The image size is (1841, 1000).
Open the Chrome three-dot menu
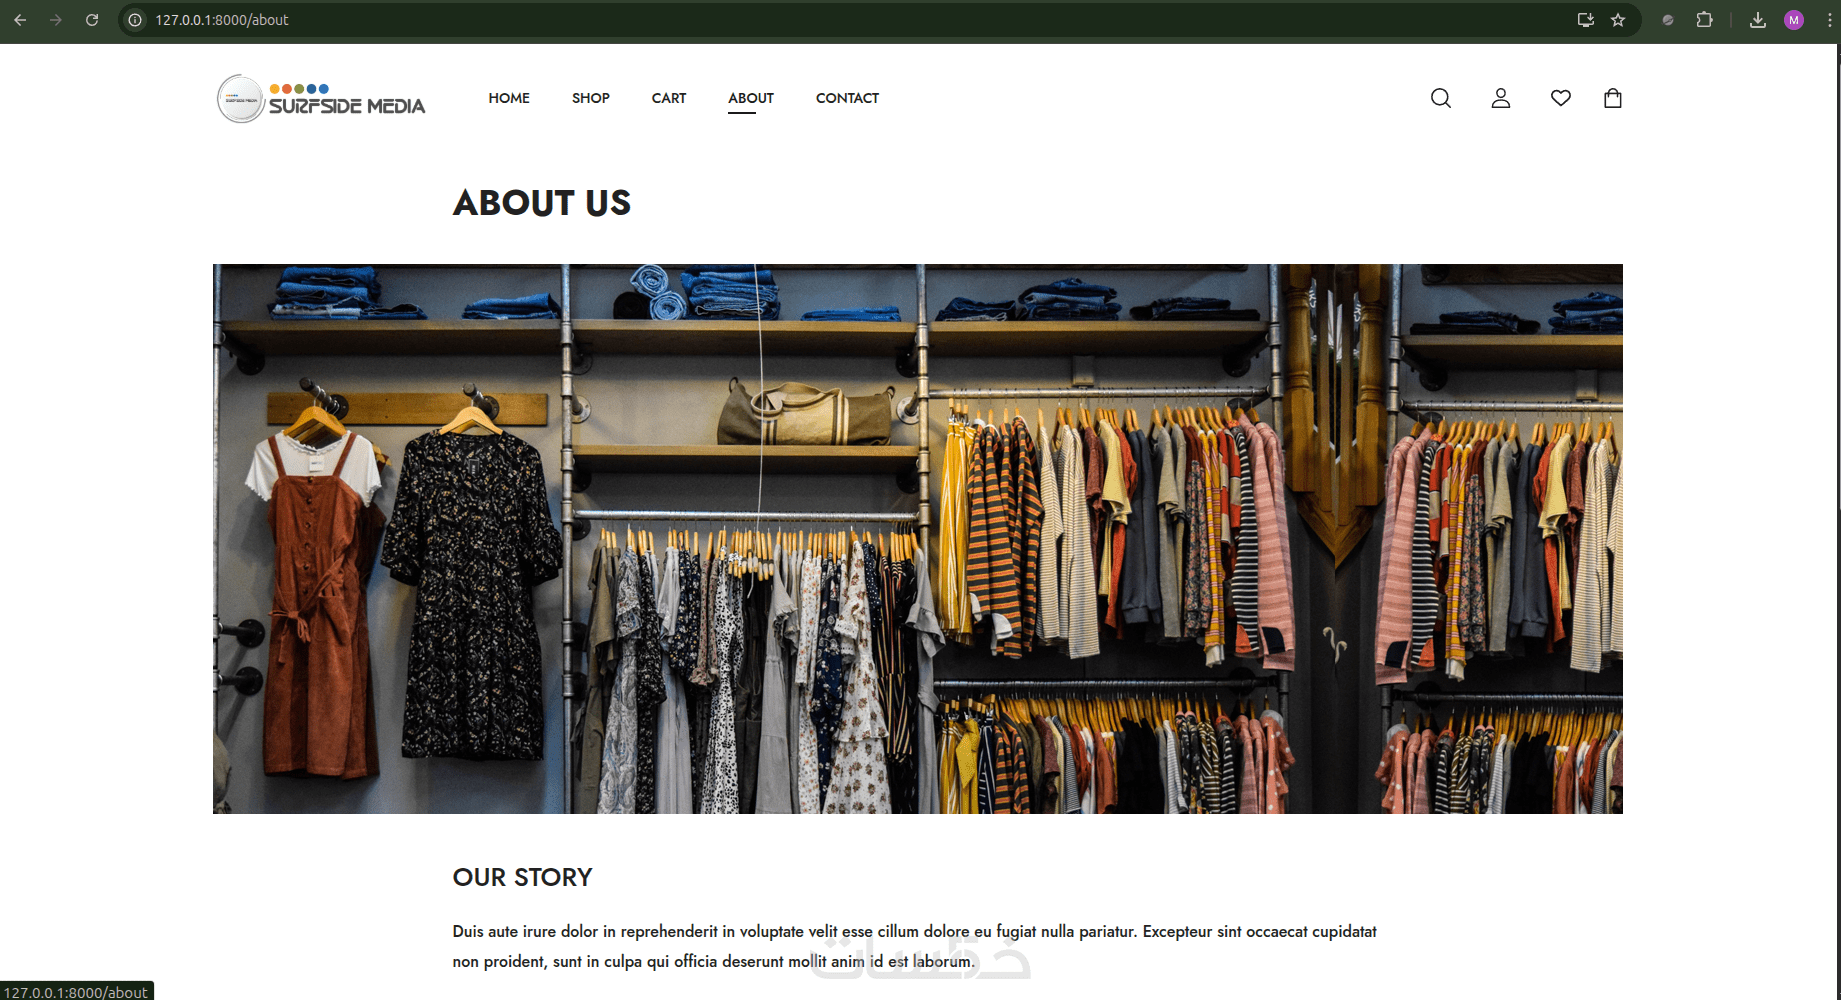[x=1829, y=20]
